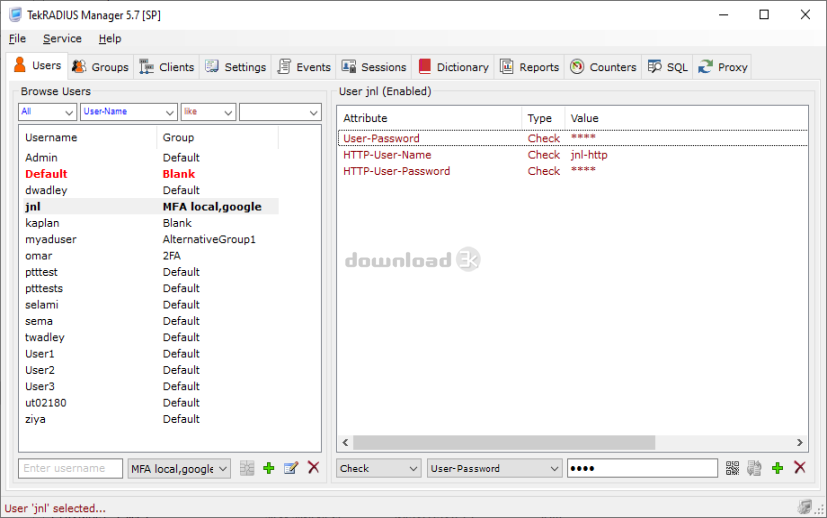Switch to the Counters tab
Image resolution: width=827 pixels, height=518 pixels.
click(x=603, y=67)
